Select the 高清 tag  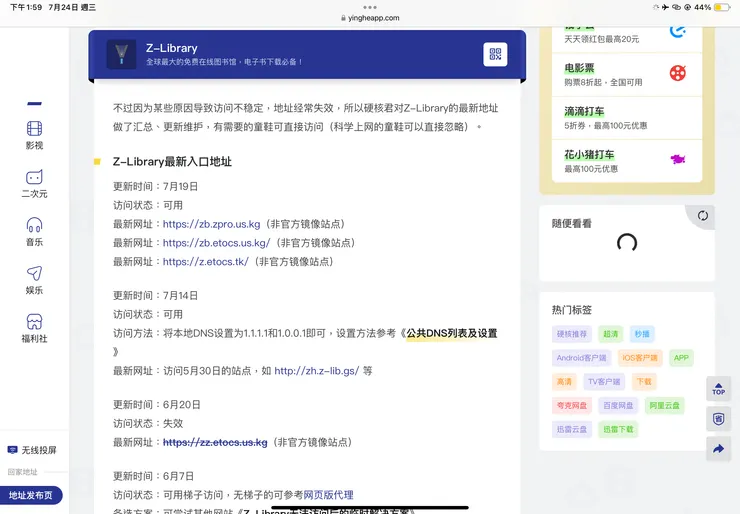pos(564,381)
